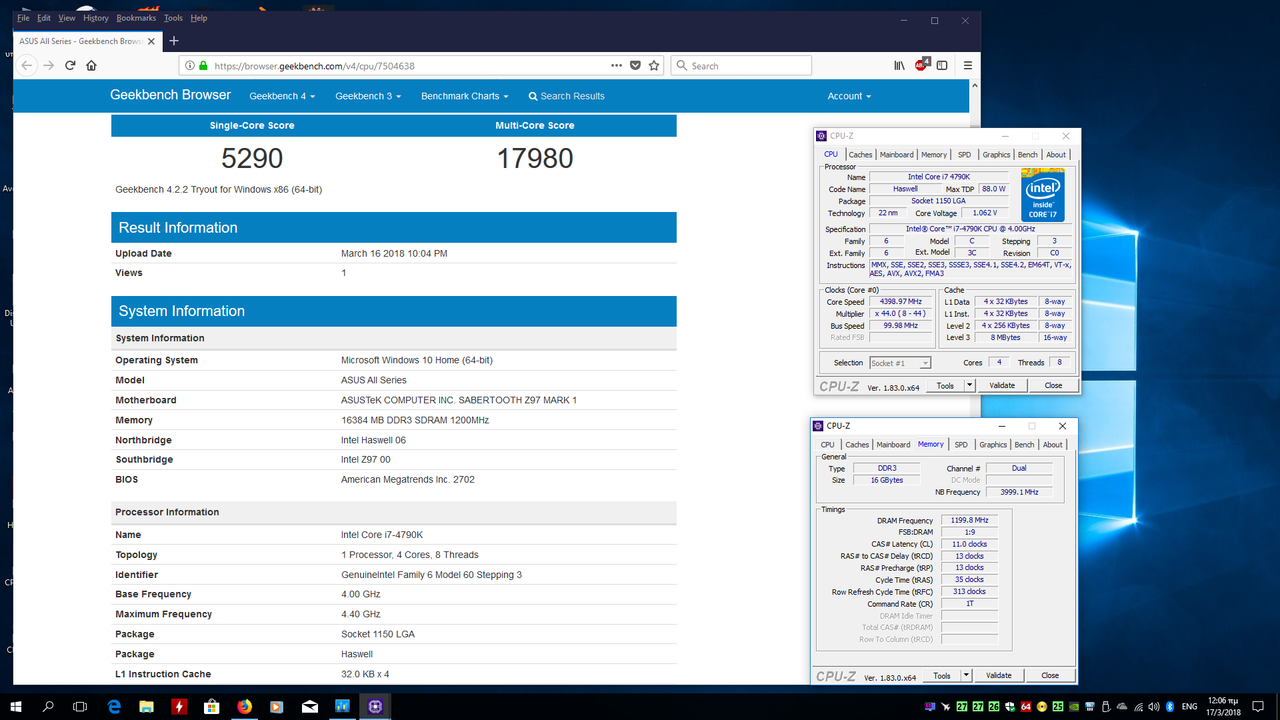Open the Firefox History menu
The height and width of the screenshot is (720, 1280).
coord(96,18)
